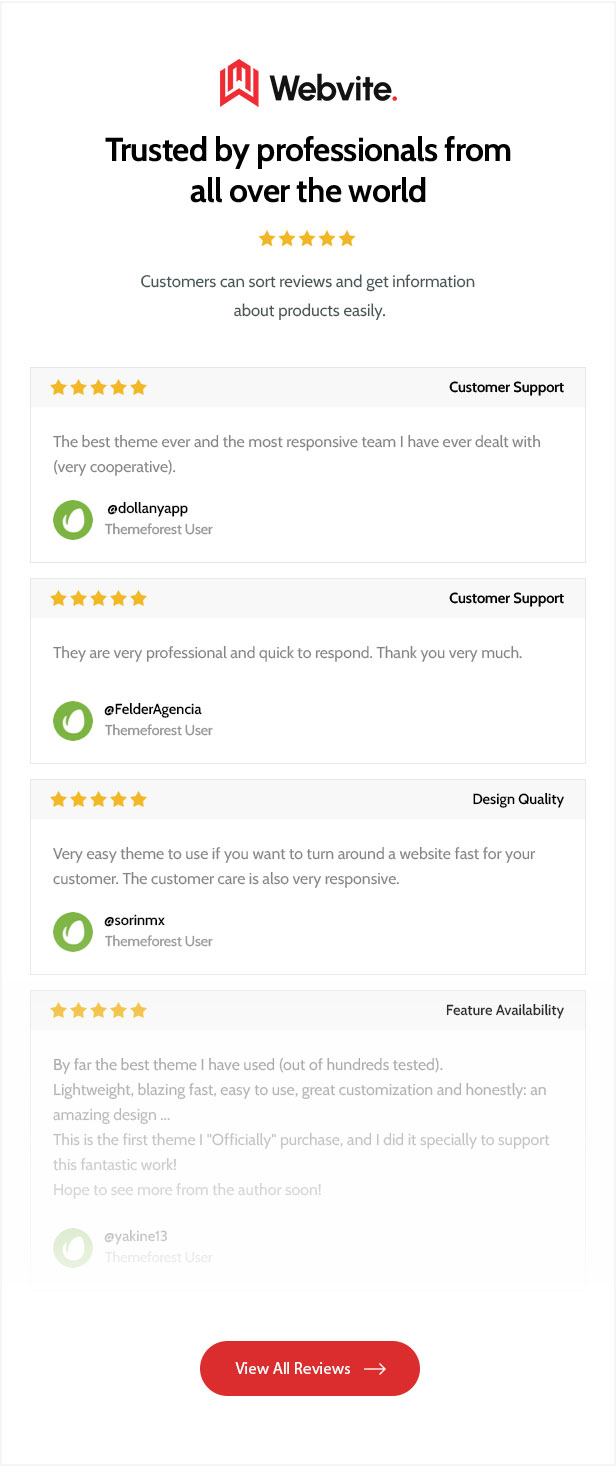Click the review text starting "They are very professional"
Image resolution: width=616 pixels, height=1467 pixels.
click(x=287, y=653)
